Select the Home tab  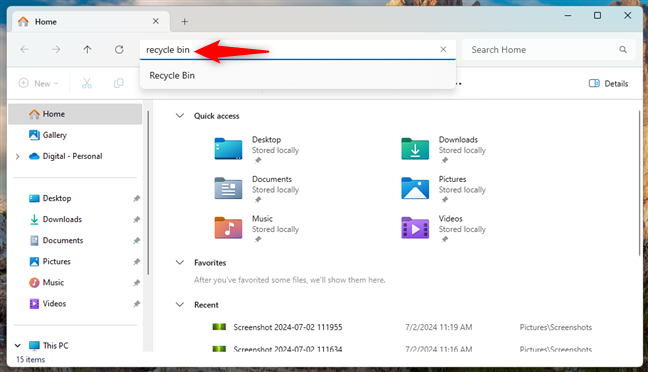coord(91,21)
